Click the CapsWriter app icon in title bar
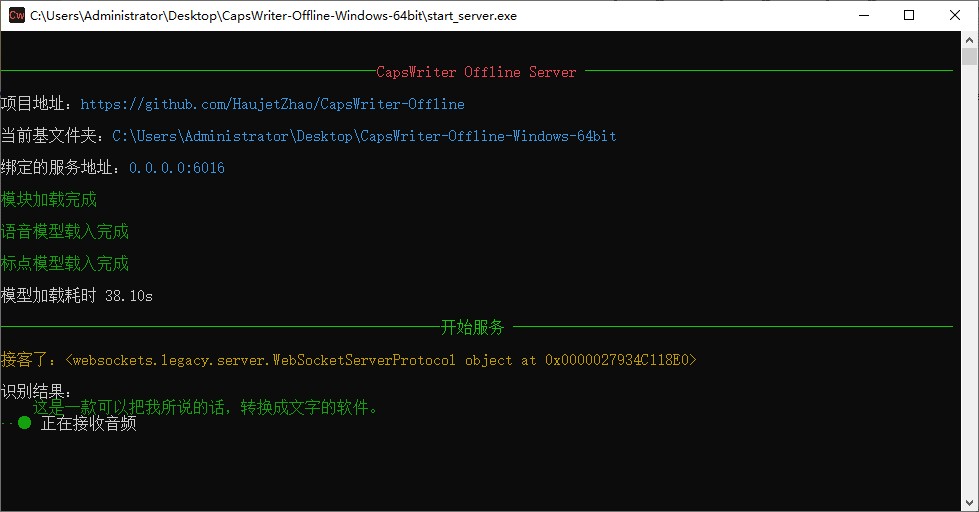 click(x=17, y=15)
